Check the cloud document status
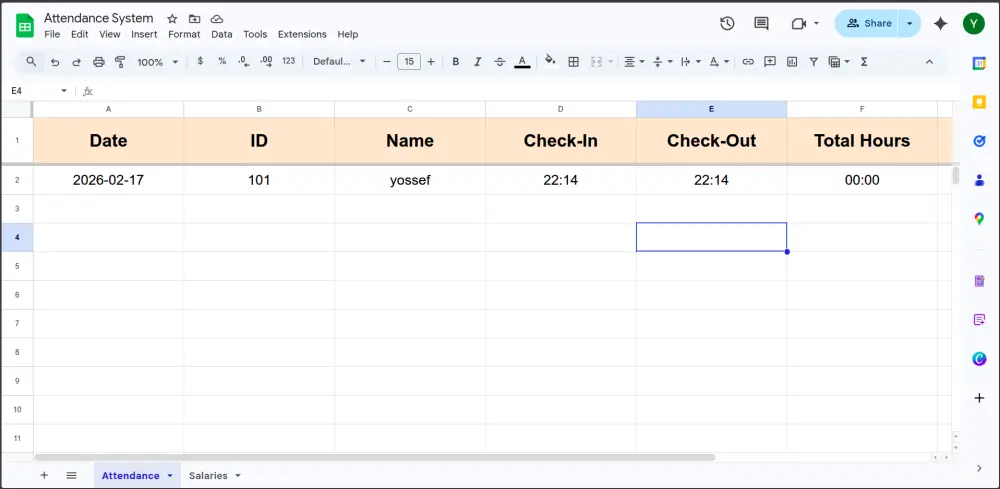Viewport: 1000px width, 489px height. 217,18
